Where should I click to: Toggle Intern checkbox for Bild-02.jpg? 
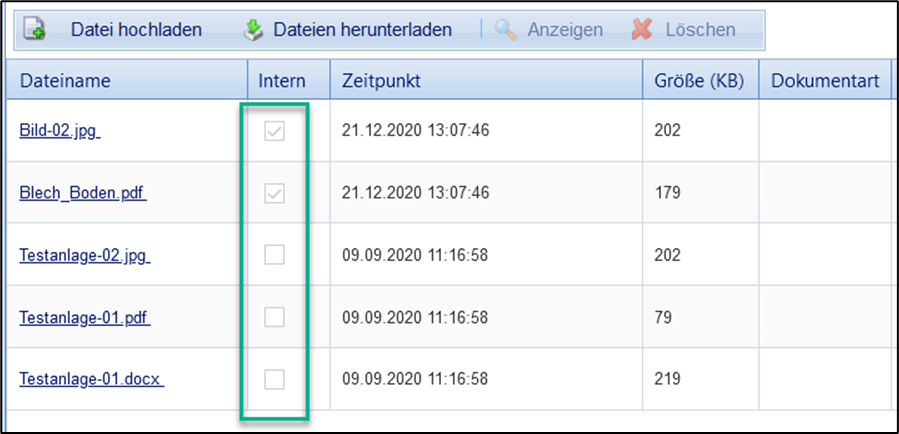tap(274, 131)
